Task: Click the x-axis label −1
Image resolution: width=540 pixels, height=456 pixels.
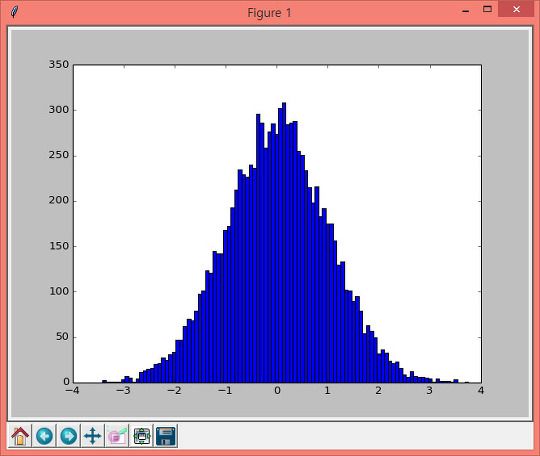Action: tap(225, 391)
